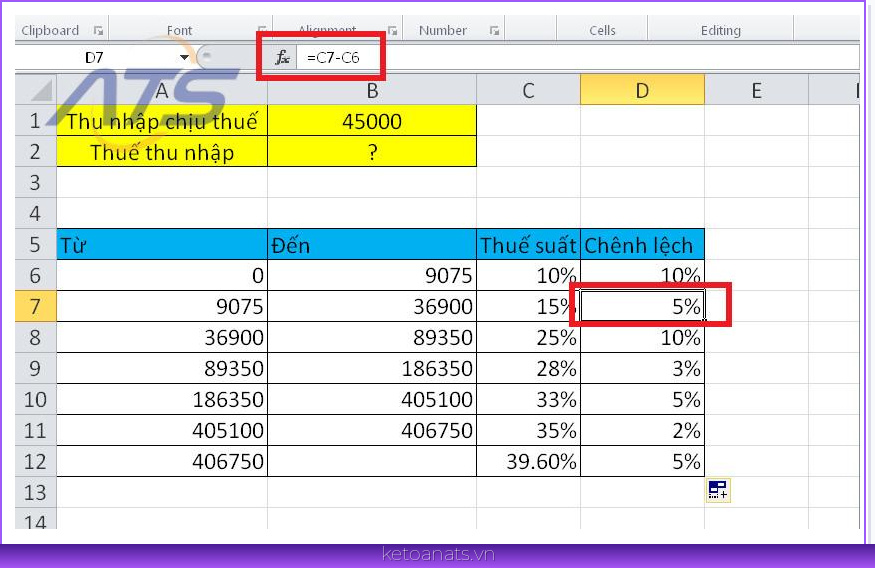Click the Name Box showing D7
This screenshot has width=875, height=568.
(x=95, y=57)
